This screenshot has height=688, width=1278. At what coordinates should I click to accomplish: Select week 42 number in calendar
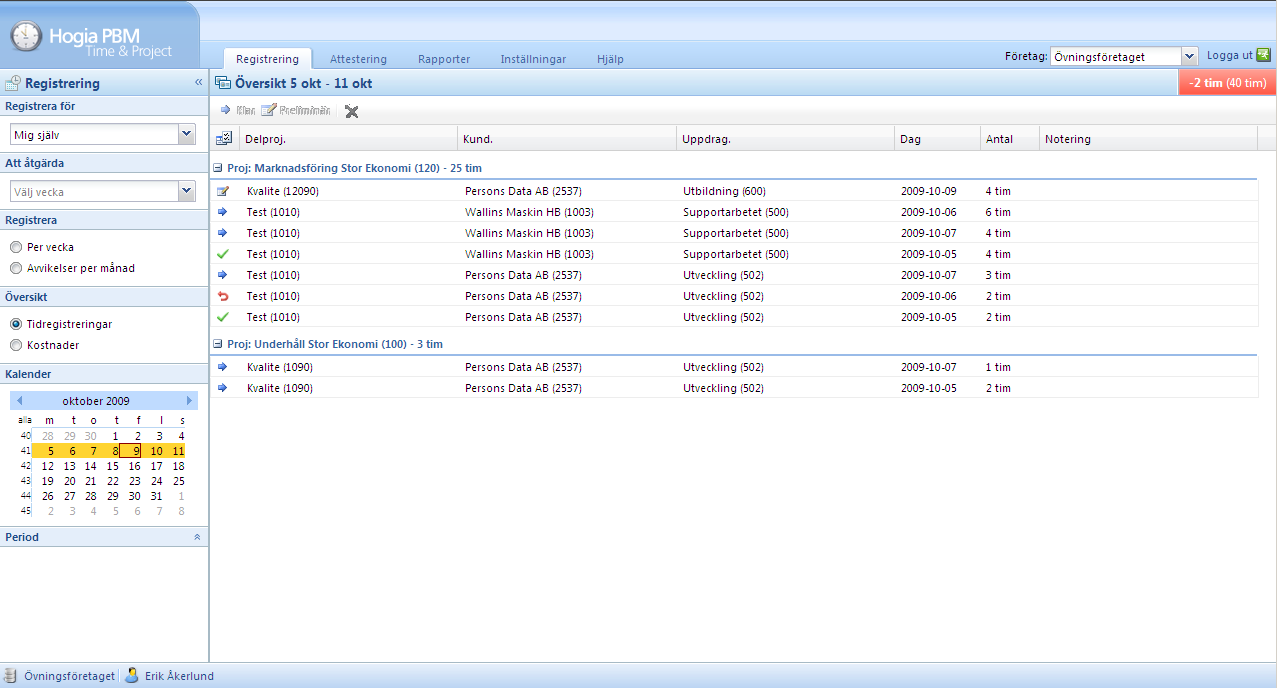[x=25, y=466]
